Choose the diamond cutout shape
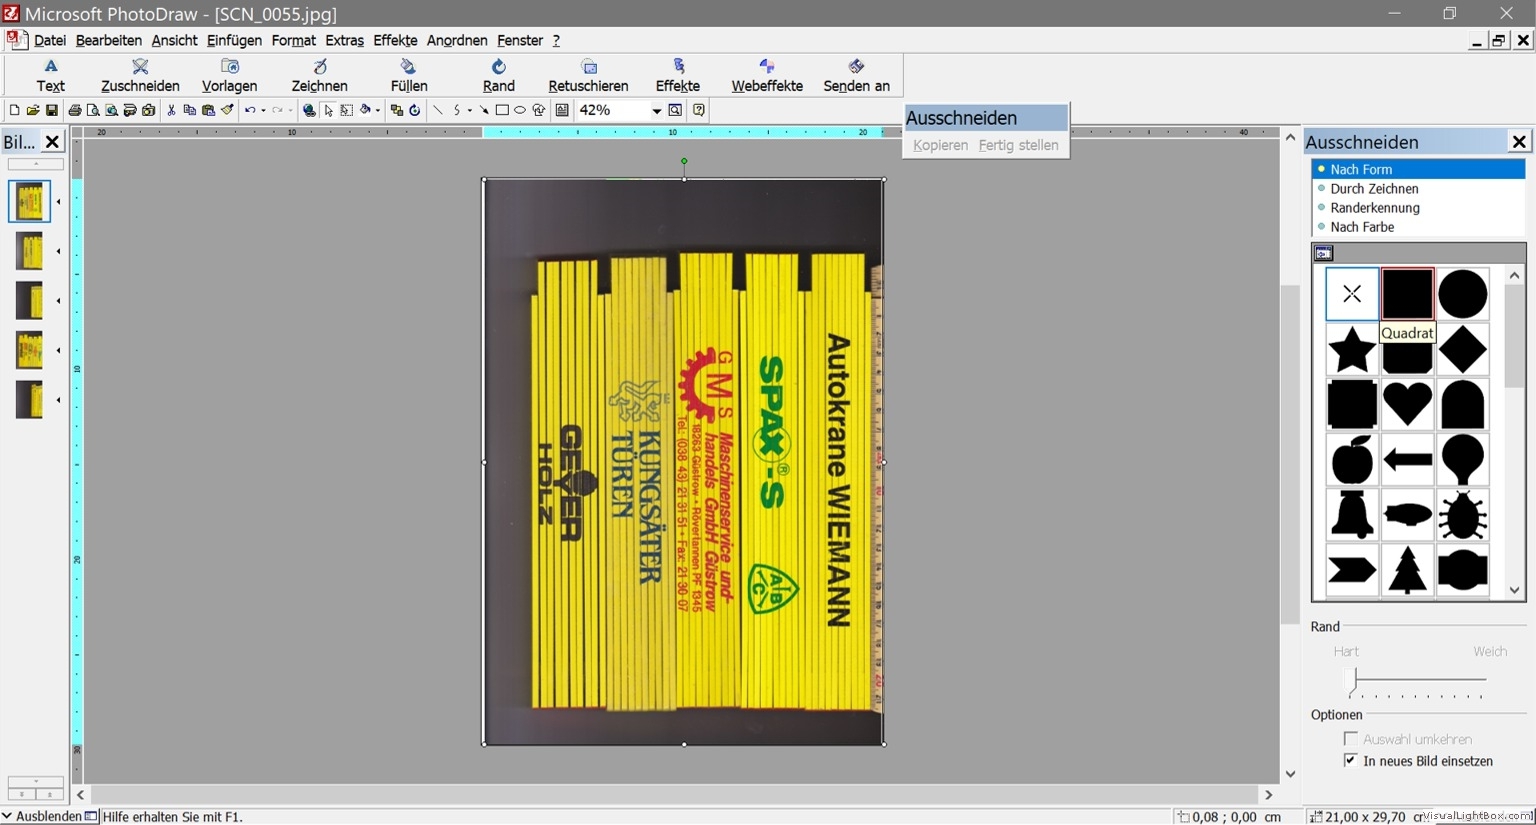Viewport: 1536px width, 825px height. [1462, 349]
